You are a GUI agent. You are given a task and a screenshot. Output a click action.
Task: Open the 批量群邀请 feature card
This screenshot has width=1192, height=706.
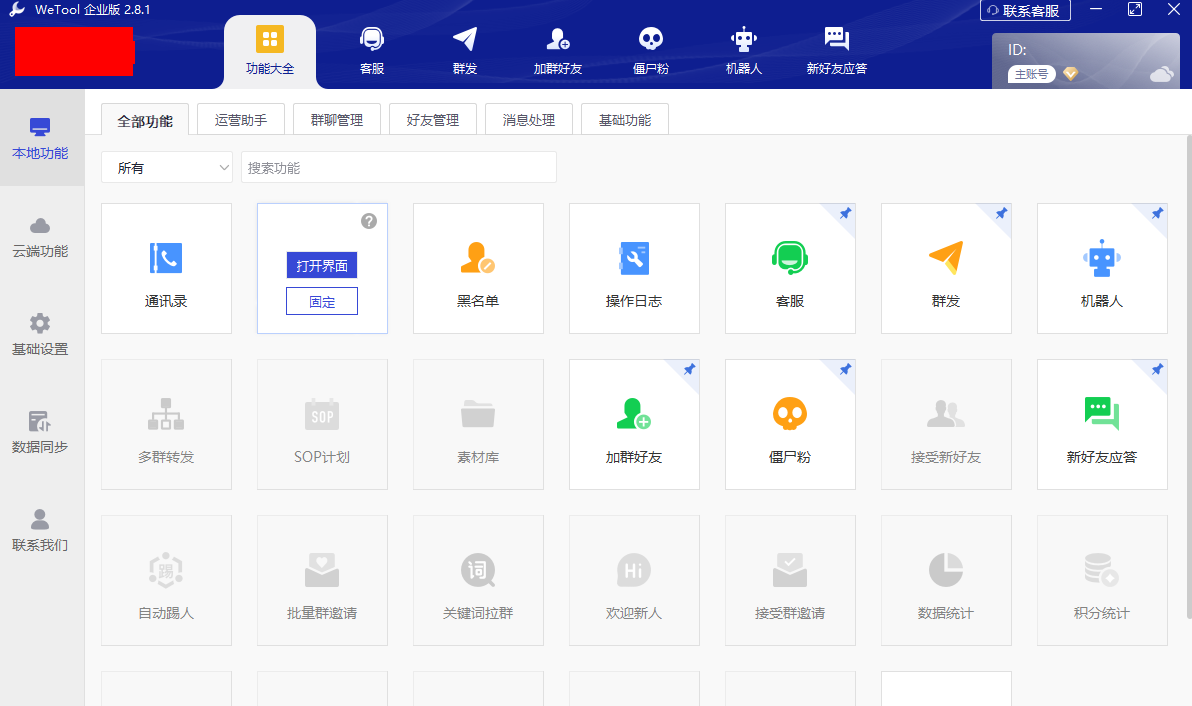point(322,581)
